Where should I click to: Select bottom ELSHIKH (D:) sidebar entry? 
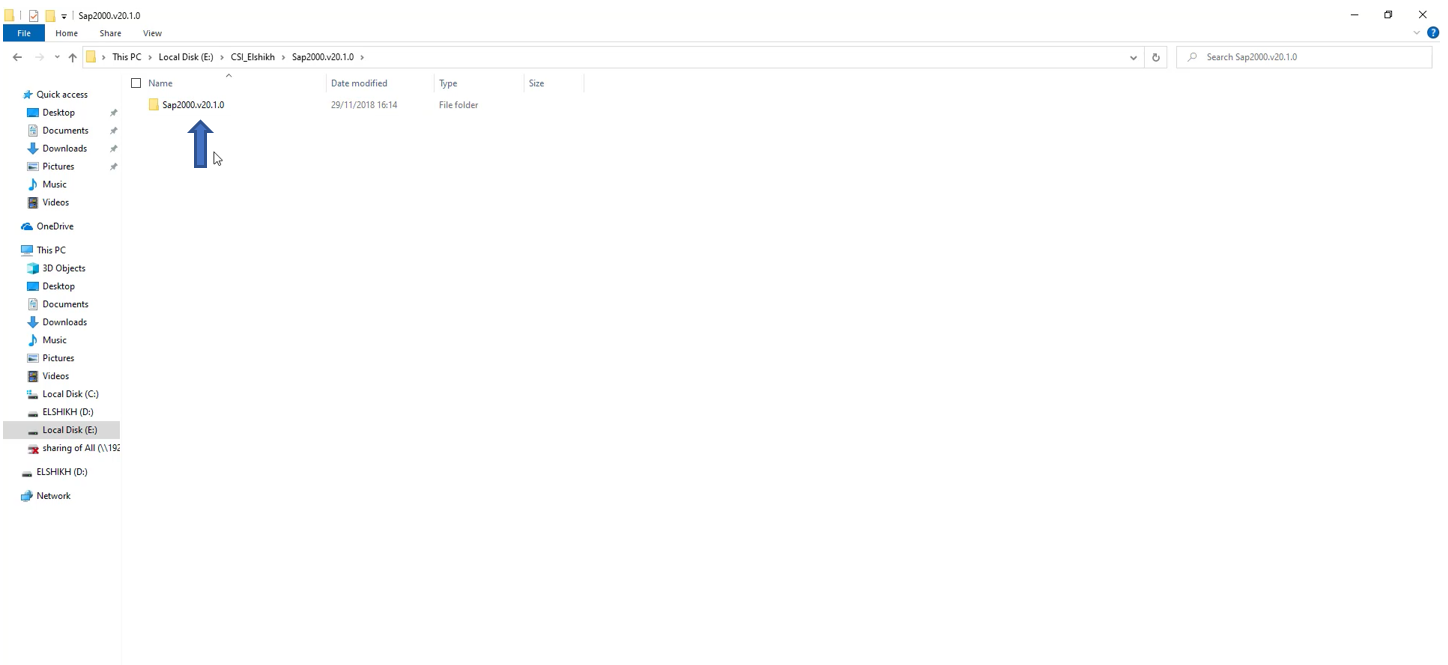click(61, 472)
